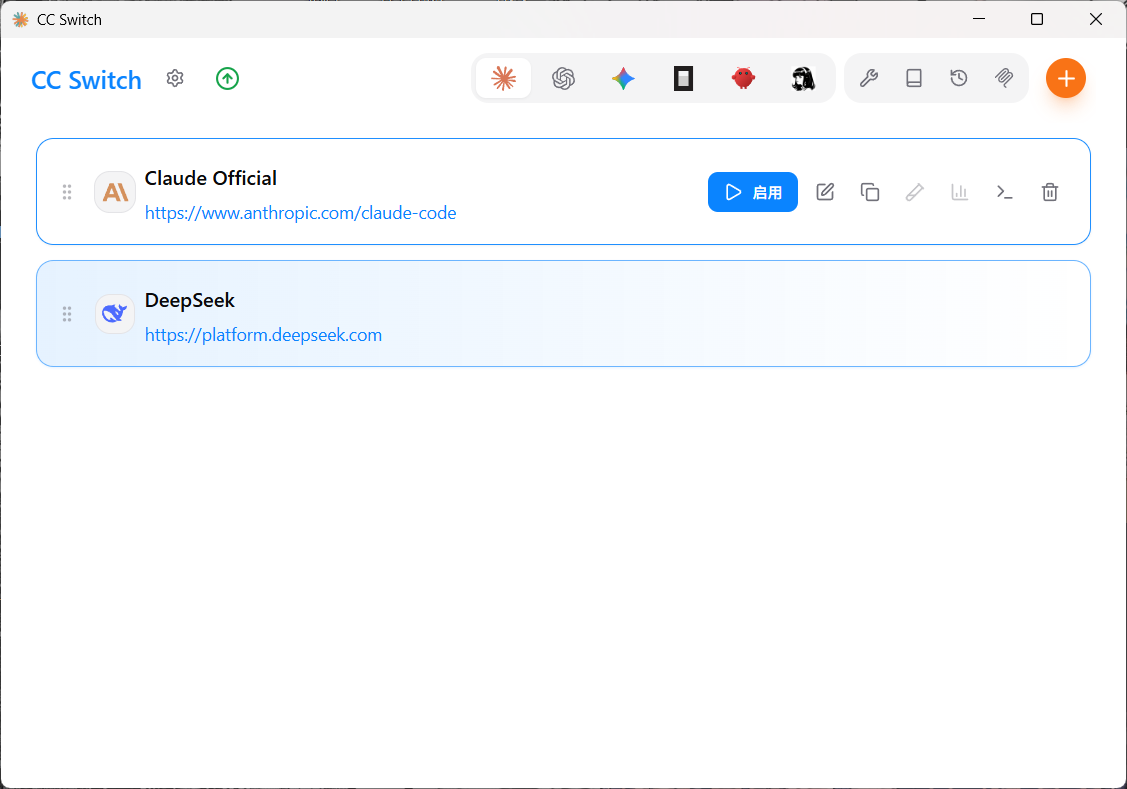This screenshot has height=789, width=1127.
Task: Open the wrench tools icon
Action: pyautogui.click(x=869, y=78)
